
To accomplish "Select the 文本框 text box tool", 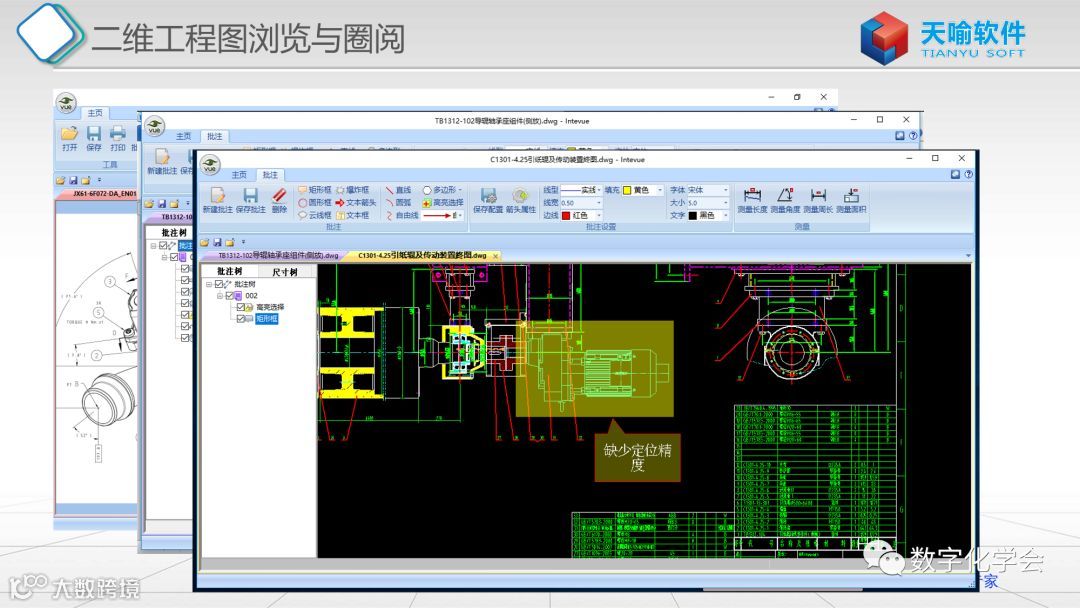I will tap(353, 215).
